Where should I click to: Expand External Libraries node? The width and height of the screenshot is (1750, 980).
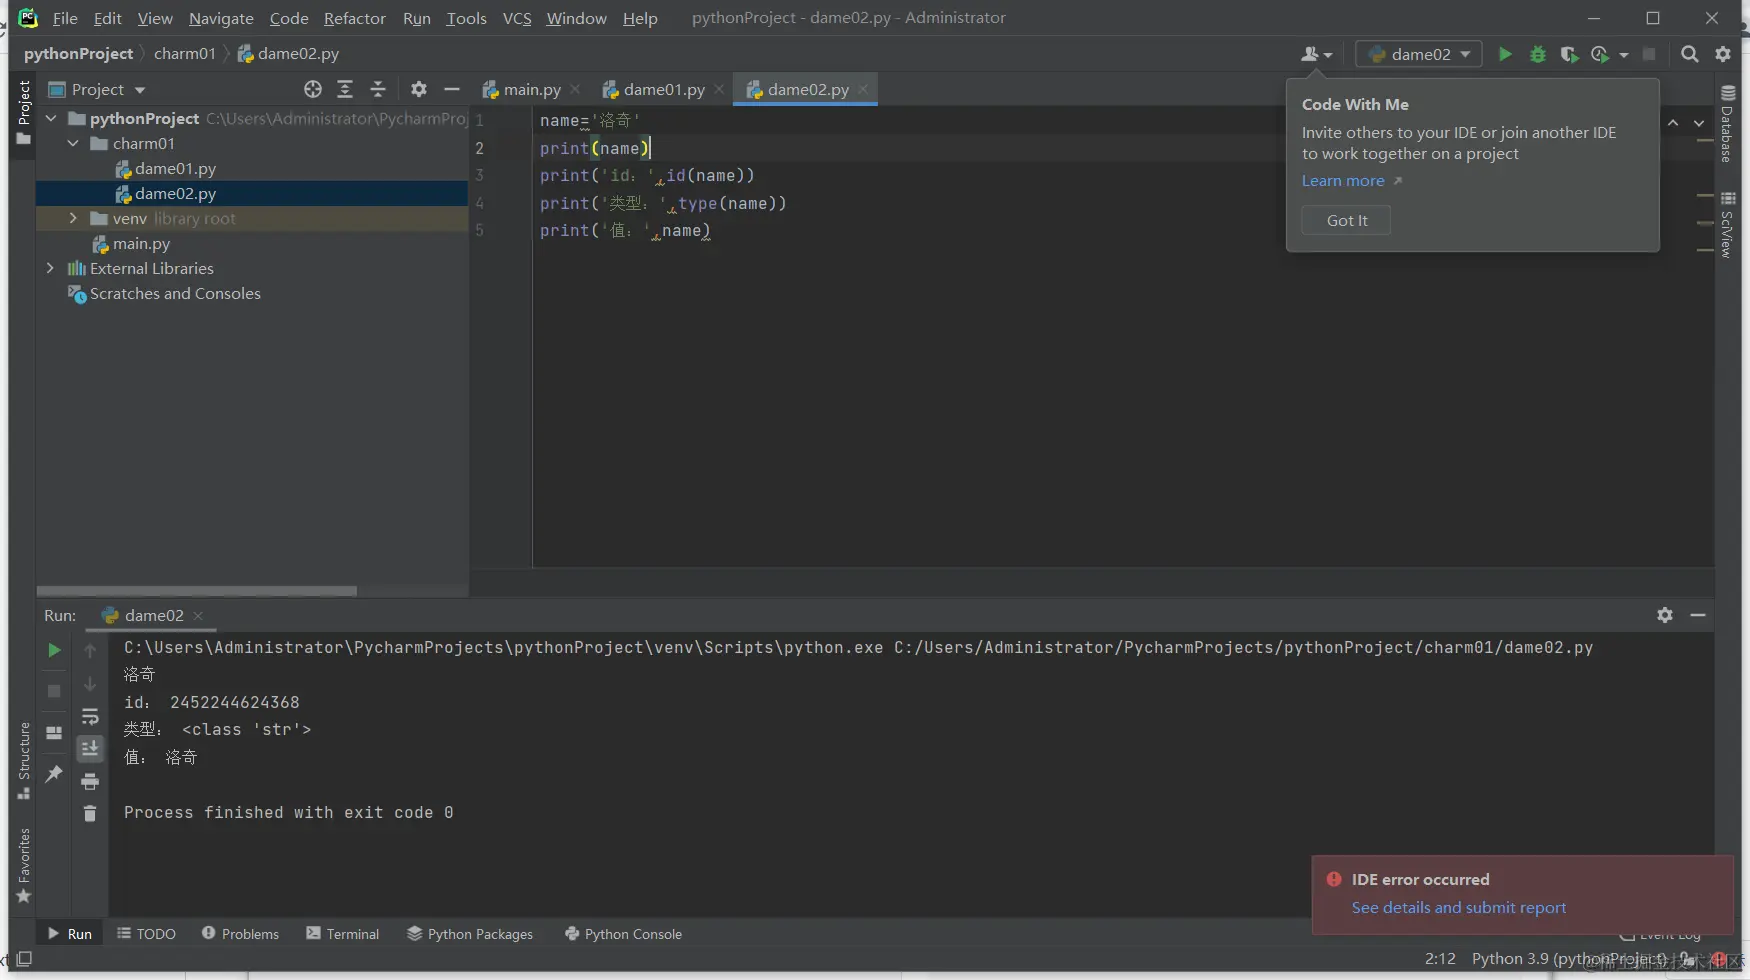[x=51, y=268]
